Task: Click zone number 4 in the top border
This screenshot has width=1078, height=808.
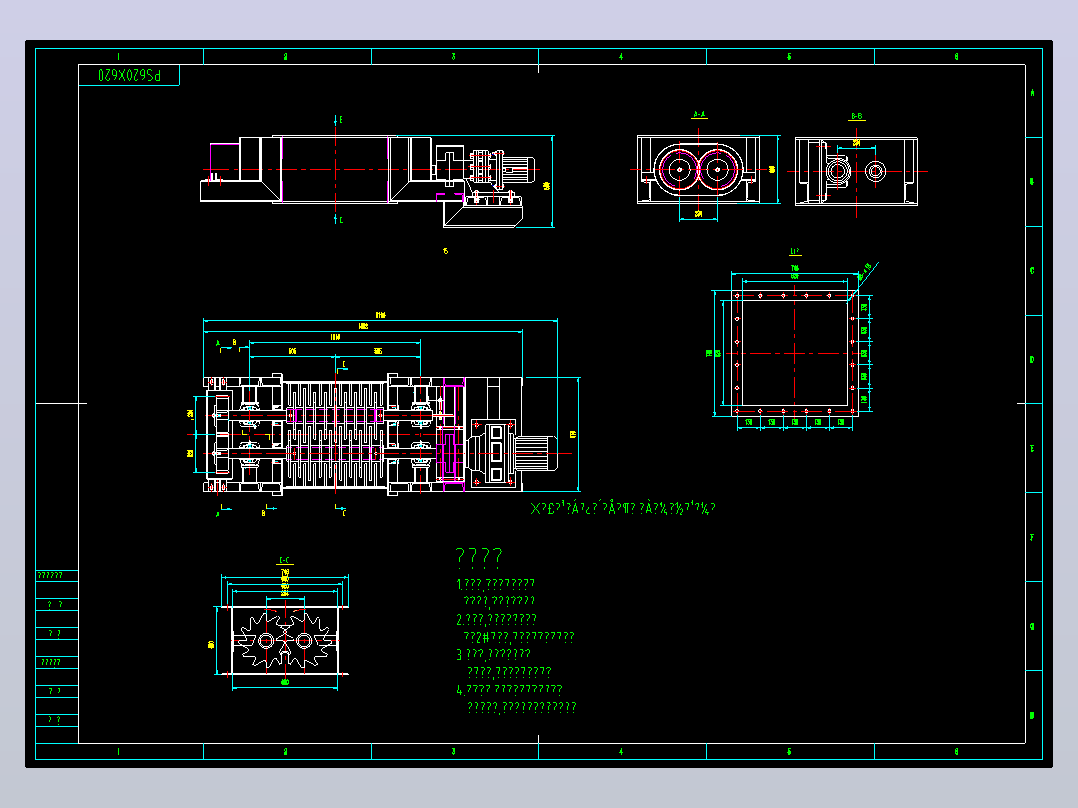Action: click(622, 56)
